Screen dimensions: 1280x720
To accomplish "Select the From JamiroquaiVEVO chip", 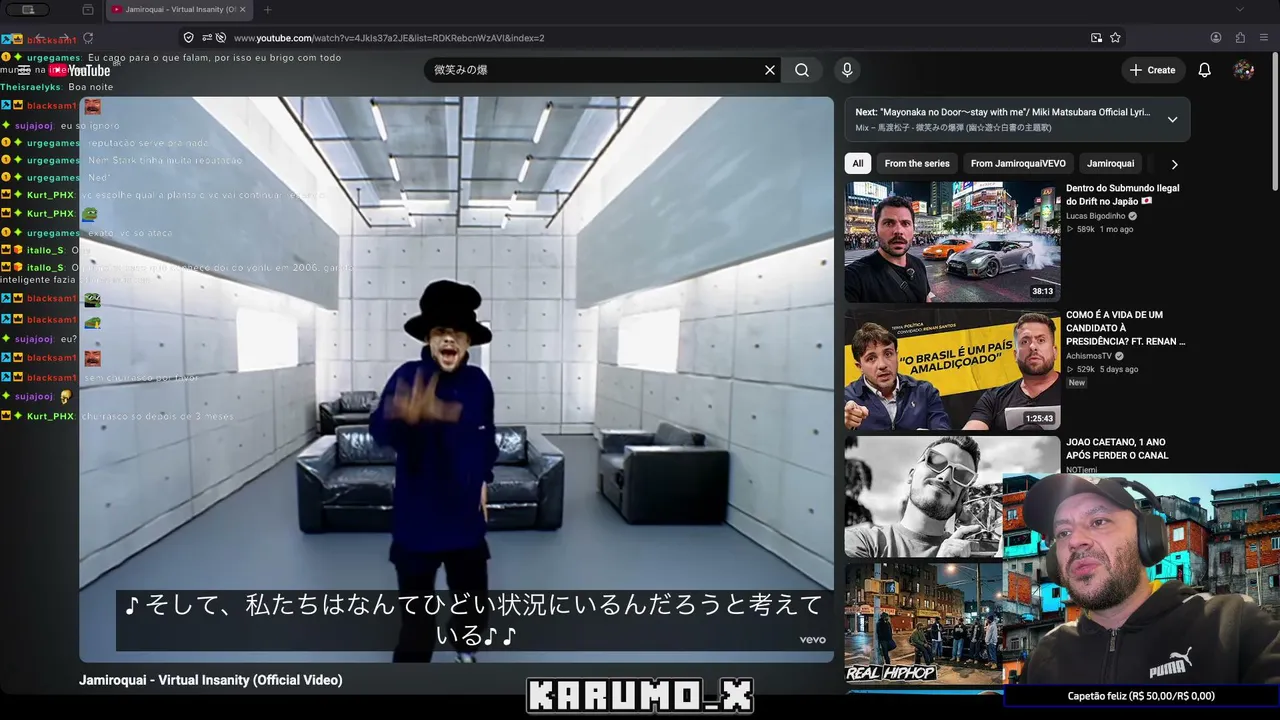I will pyautogui.click(x=1018, y=164).
